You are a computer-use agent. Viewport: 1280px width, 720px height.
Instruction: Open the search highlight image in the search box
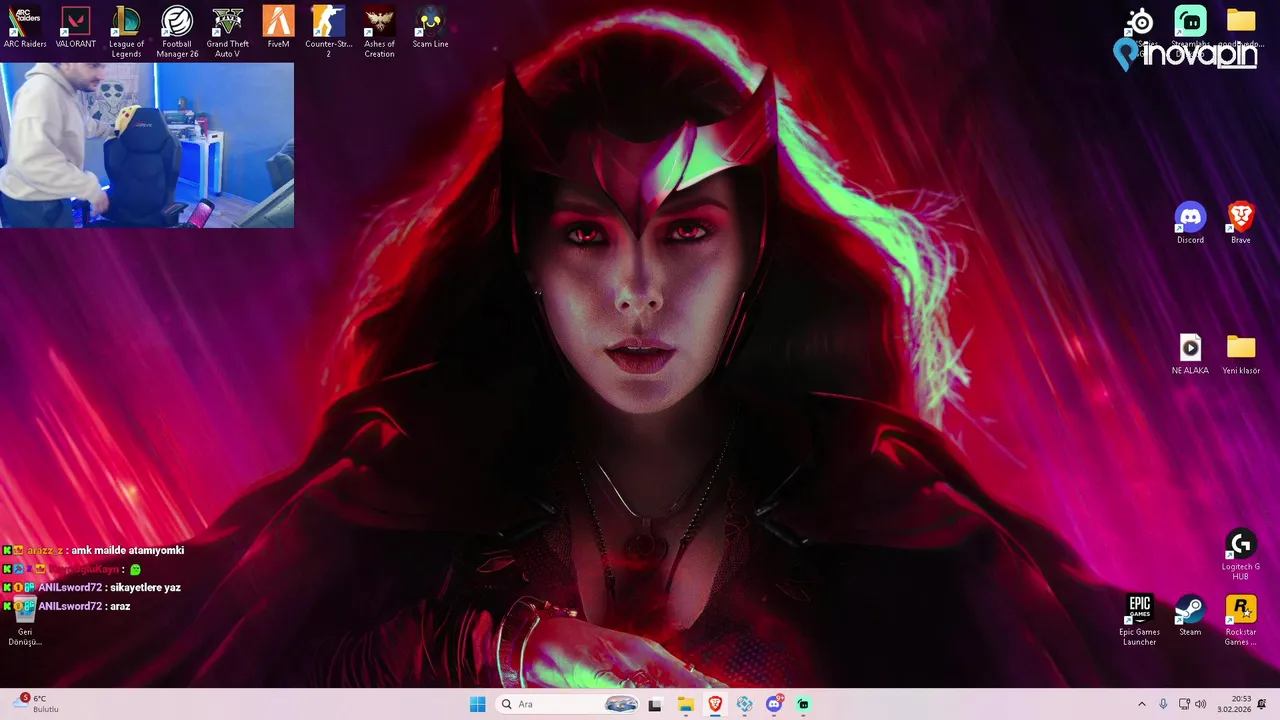click(x=621, y=704)
